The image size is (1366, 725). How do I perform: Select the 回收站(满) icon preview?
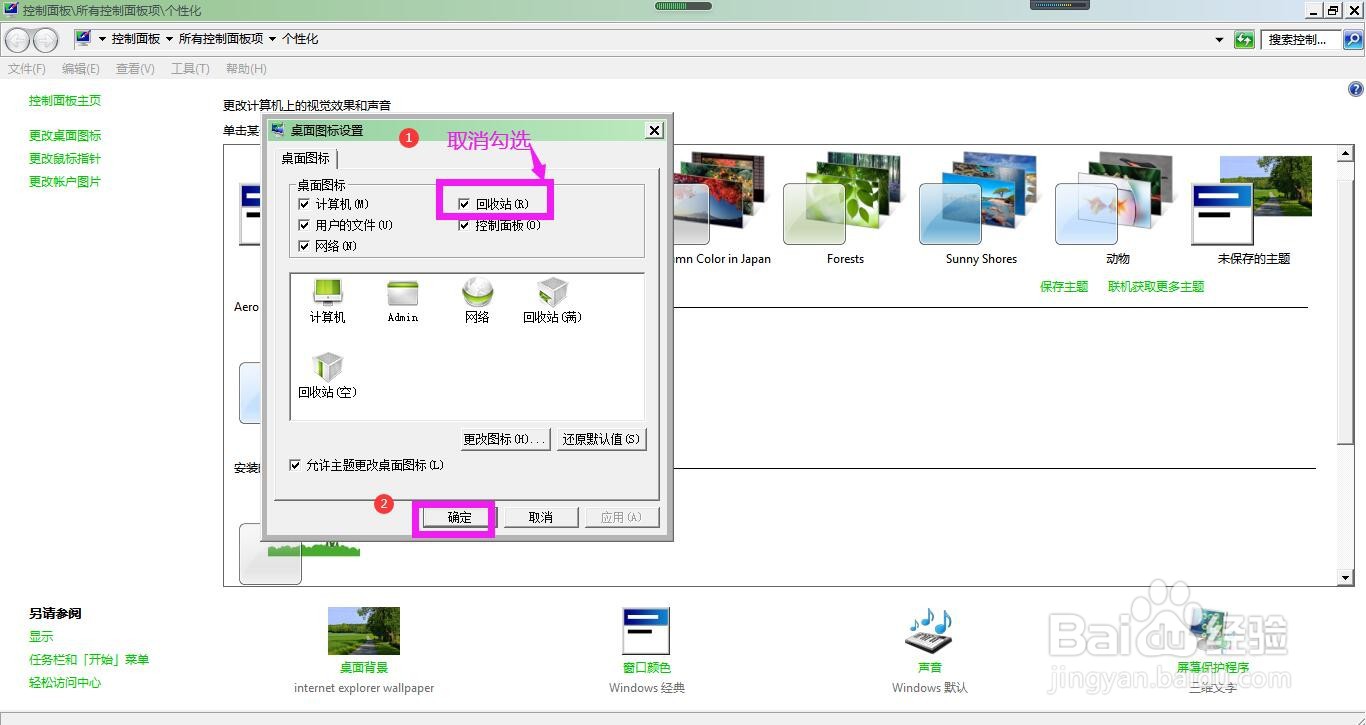pyautogui.click(x=552, y=295)
